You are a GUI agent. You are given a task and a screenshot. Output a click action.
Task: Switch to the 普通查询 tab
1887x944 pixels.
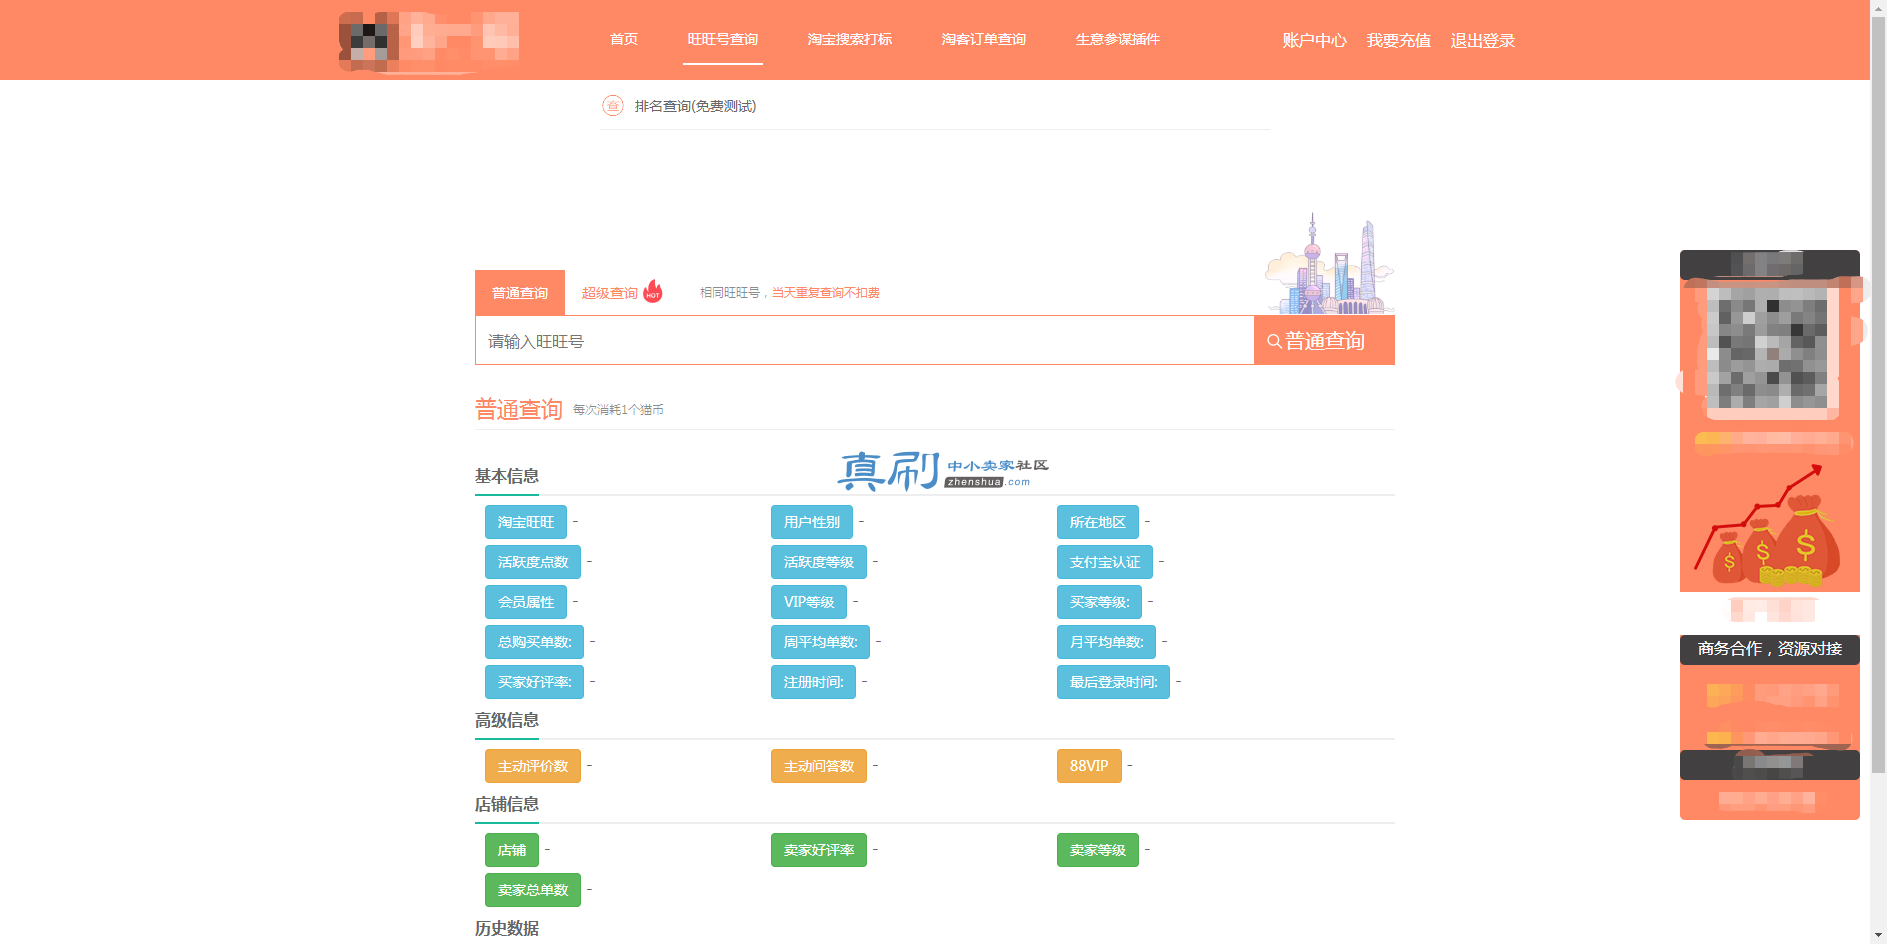pos(520,293)
